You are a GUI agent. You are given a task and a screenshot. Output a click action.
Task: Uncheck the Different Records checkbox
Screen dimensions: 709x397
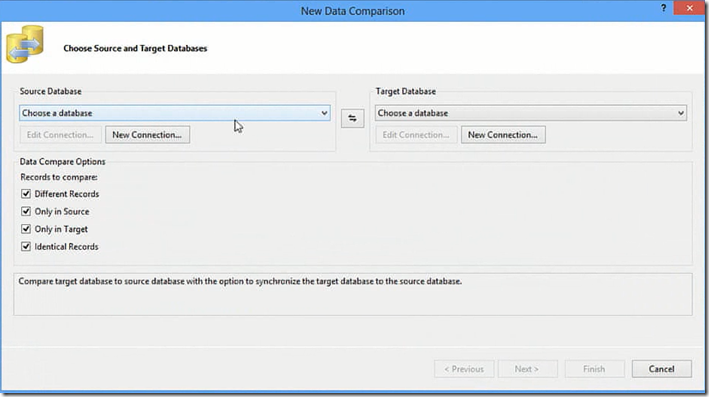26,194
